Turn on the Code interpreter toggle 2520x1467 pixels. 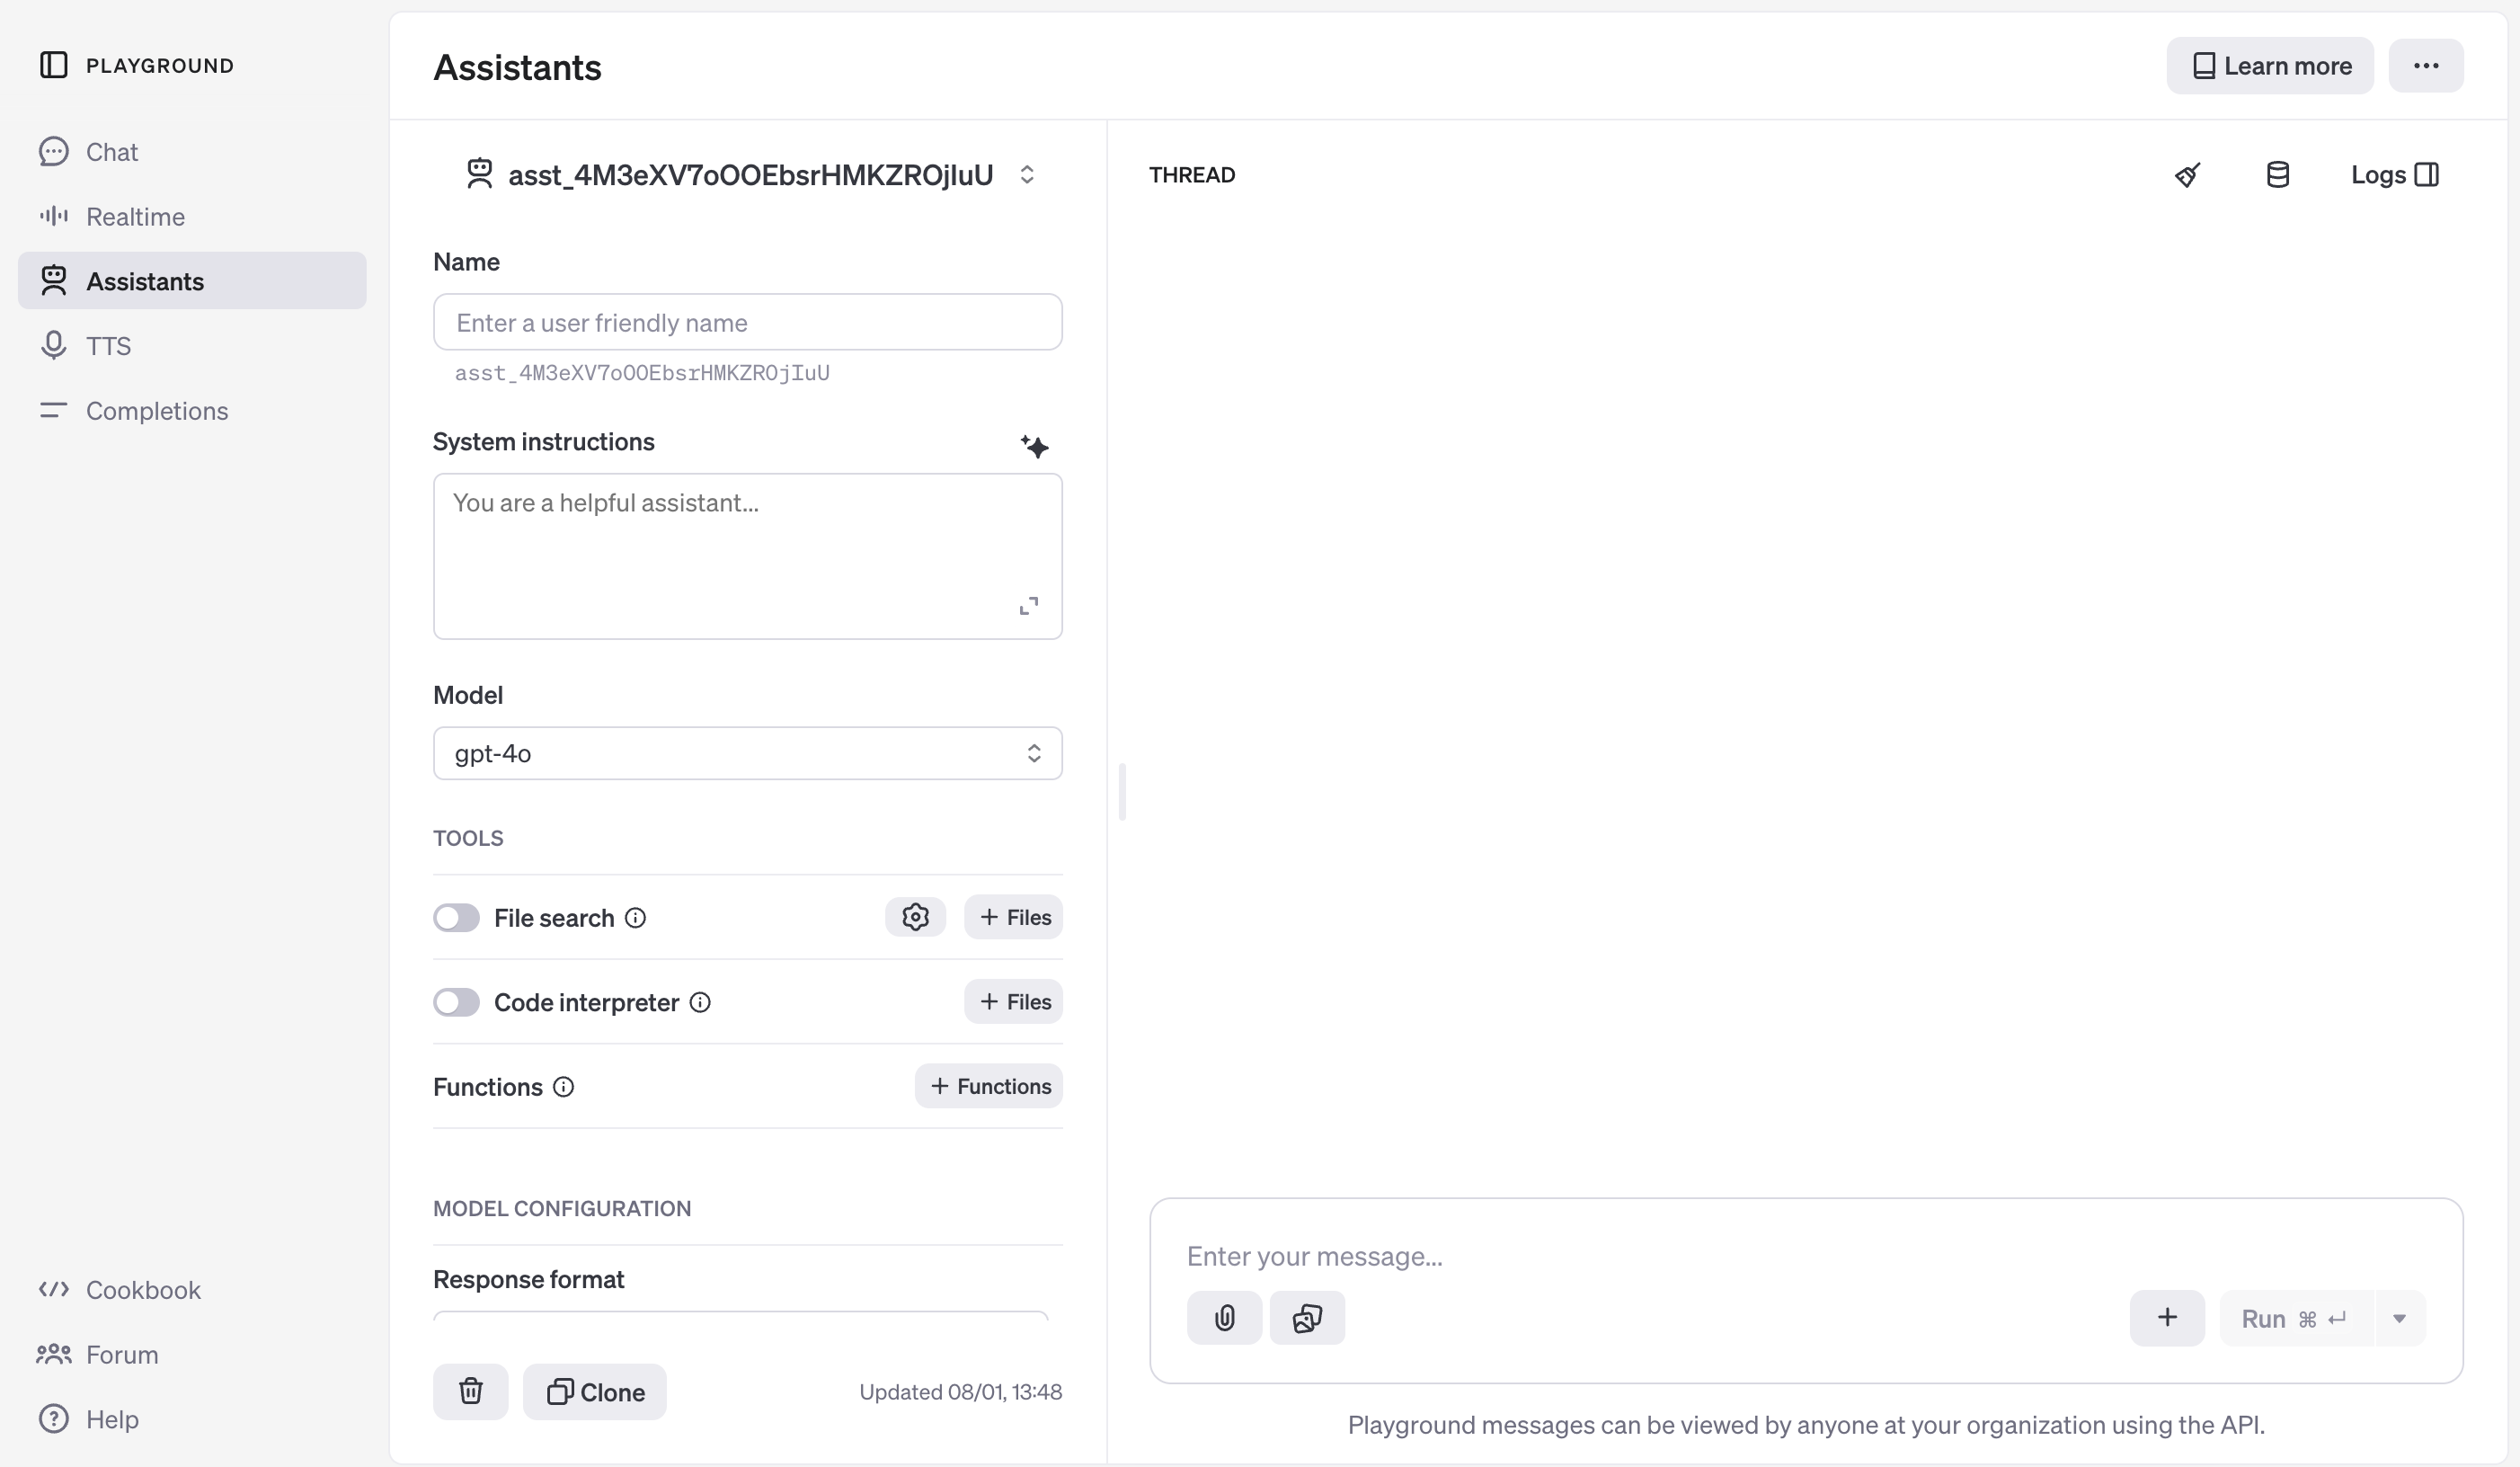(456, 1002)
